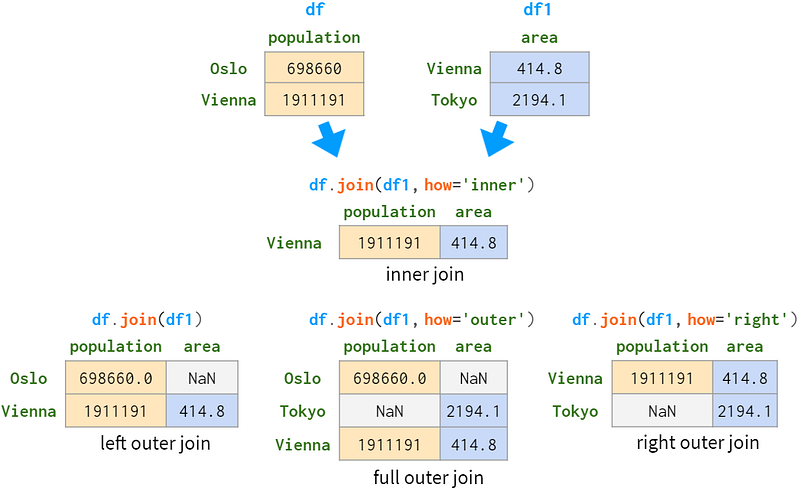
Task: Select 1911191 cell in right outer join table
Action: (x=662, y=378)
